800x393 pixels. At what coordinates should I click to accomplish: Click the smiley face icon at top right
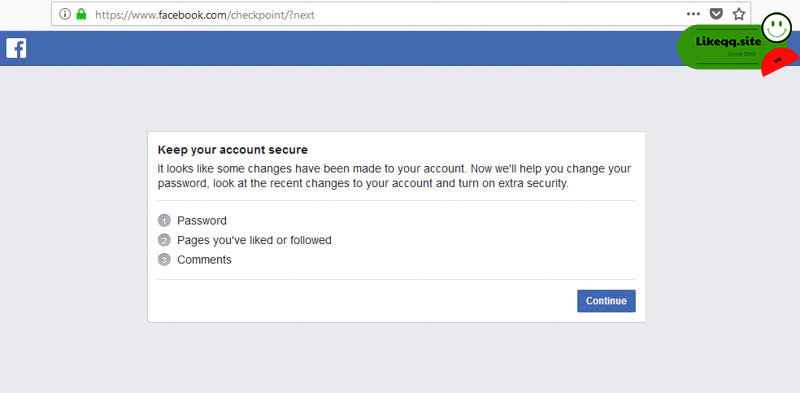(777, 28)
